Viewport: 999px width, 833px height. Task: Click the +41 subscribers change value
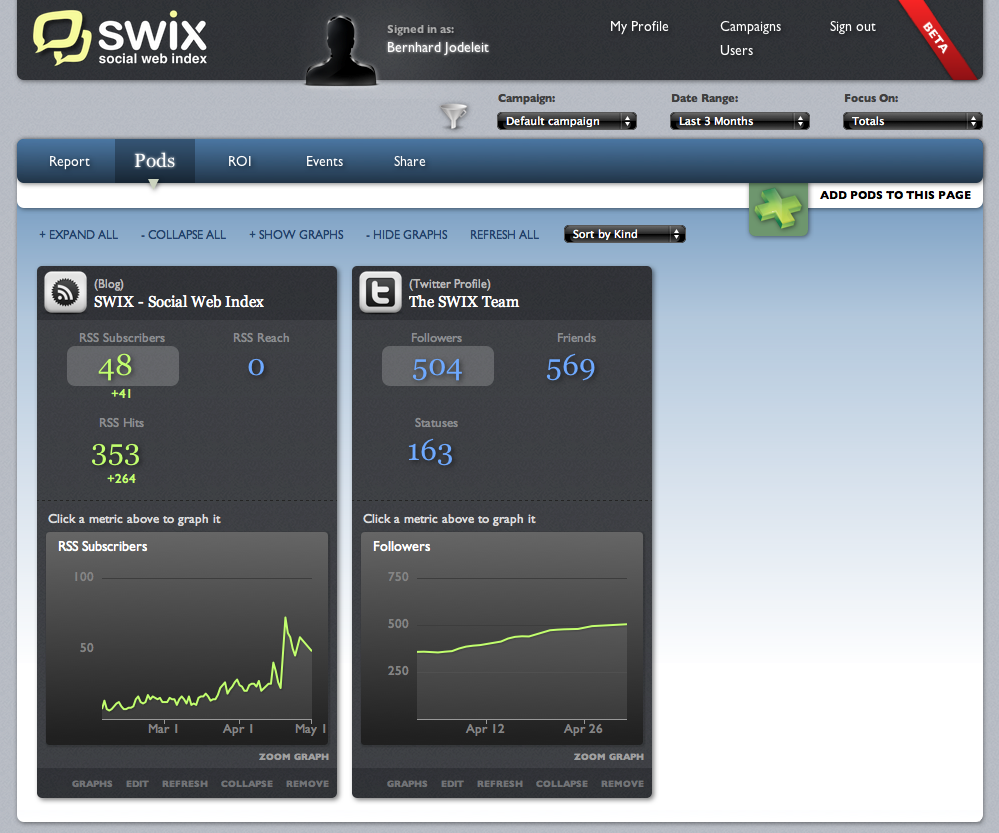(x=121, y=394)
